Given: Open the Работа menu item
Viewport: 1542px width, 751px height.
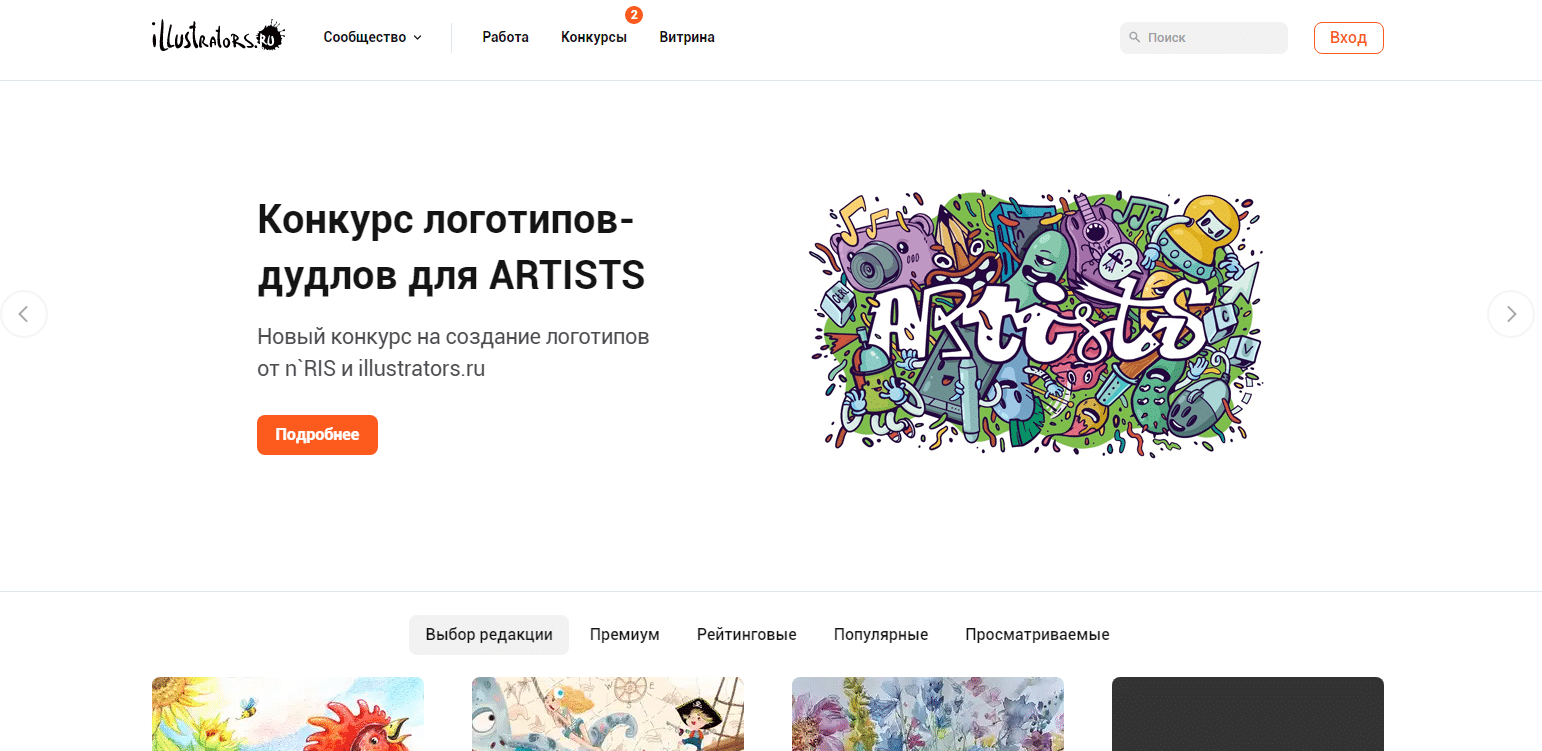Looking at the screenshot, I should tap(505, 37).
